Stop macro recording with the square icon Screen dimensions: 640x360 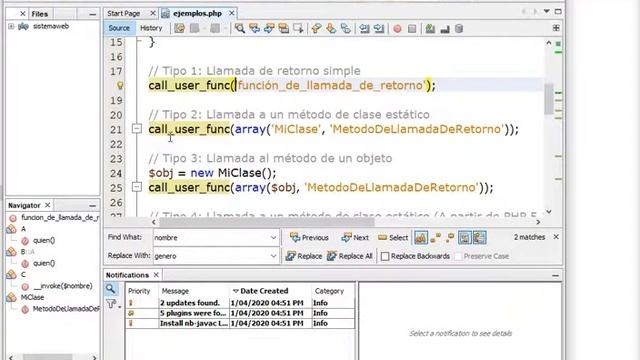point(412,29)
